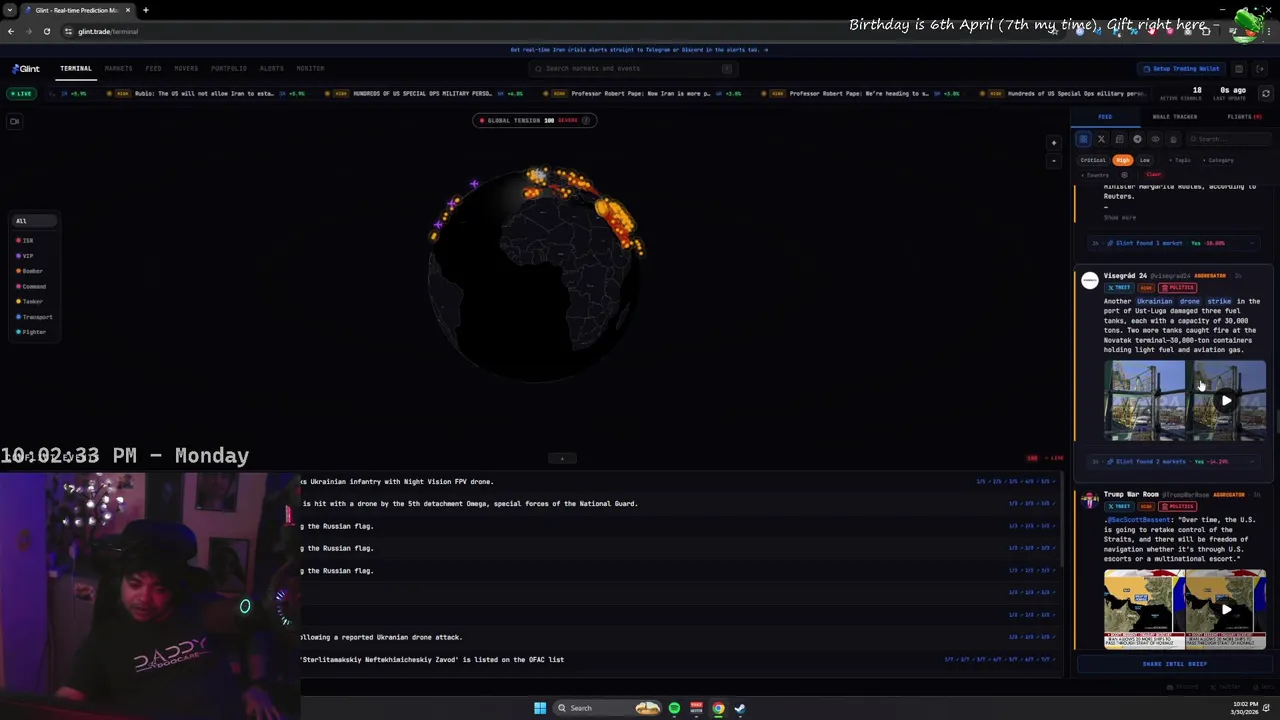Click the help icon on Global Tension badge
This screenshot has width=1280, height=720.
click(586, 120)
